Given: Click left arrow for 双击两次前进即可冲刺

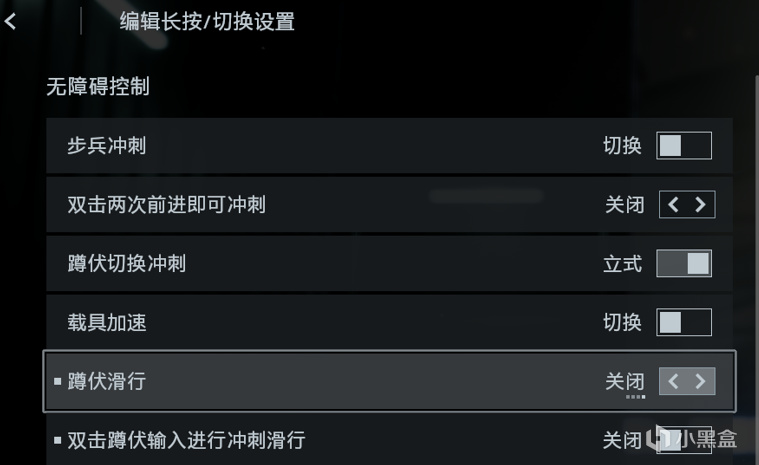Looking at the screenshot, I should pyautogui.click(x=674, y=205).
